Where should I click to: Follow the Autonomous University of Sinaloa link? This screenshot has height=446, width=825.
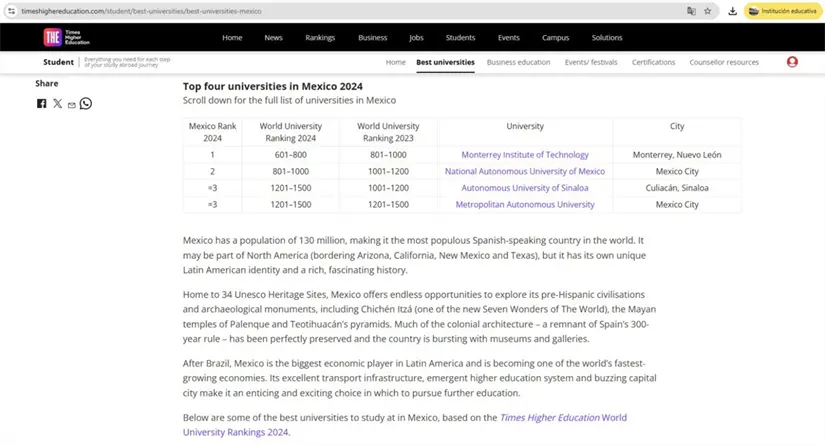pos(524,188)
